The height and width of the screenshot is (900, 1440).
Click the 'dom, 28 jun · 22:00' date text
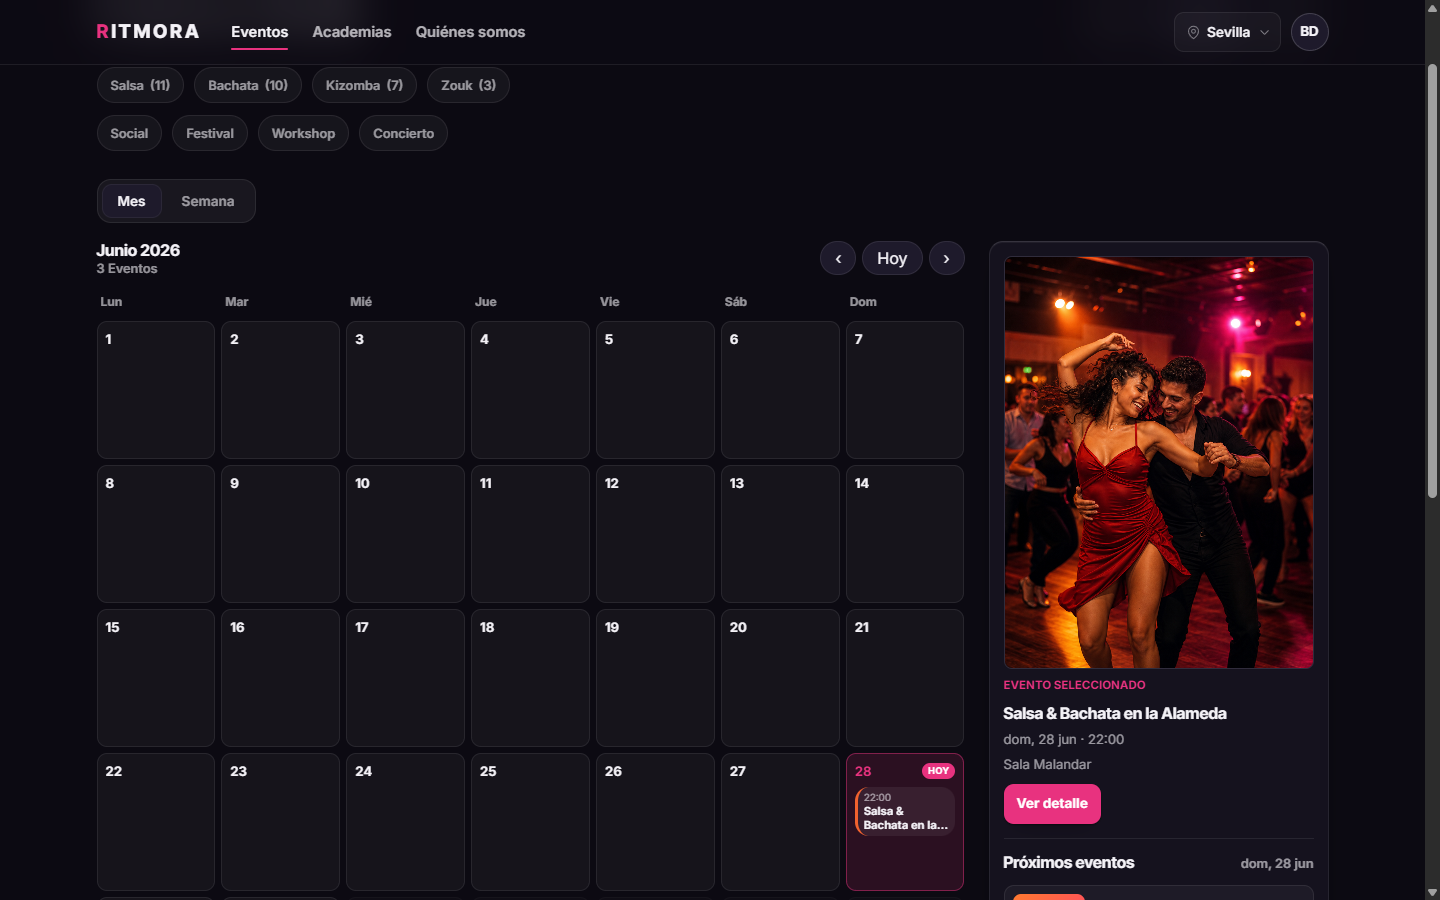[1063, 739]
